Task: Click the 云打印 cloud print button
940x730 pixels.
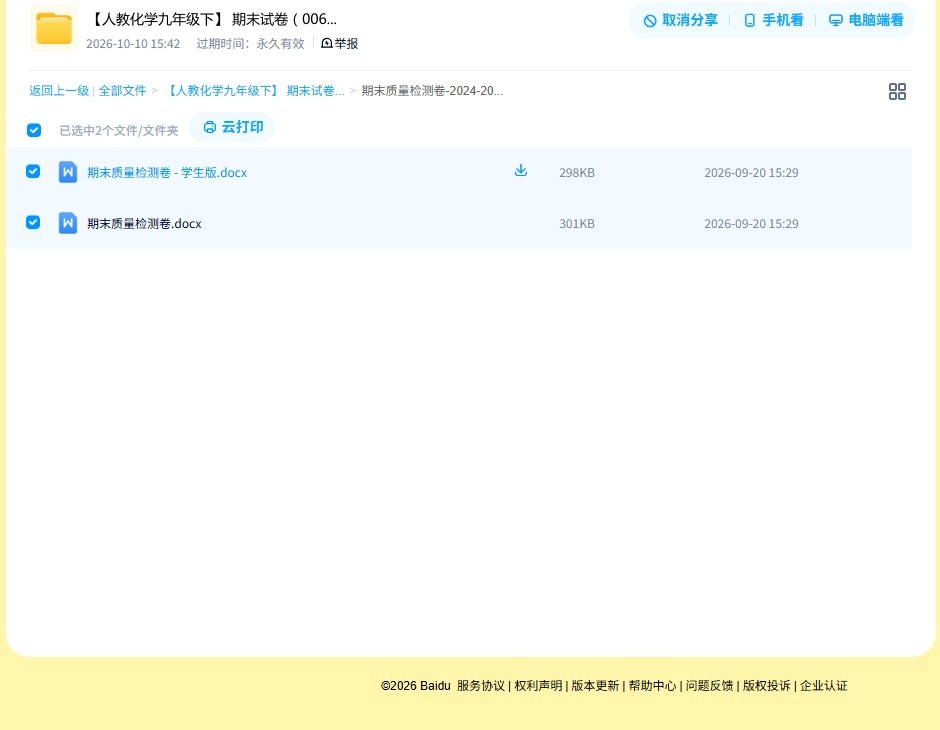Action: (233, 127)
